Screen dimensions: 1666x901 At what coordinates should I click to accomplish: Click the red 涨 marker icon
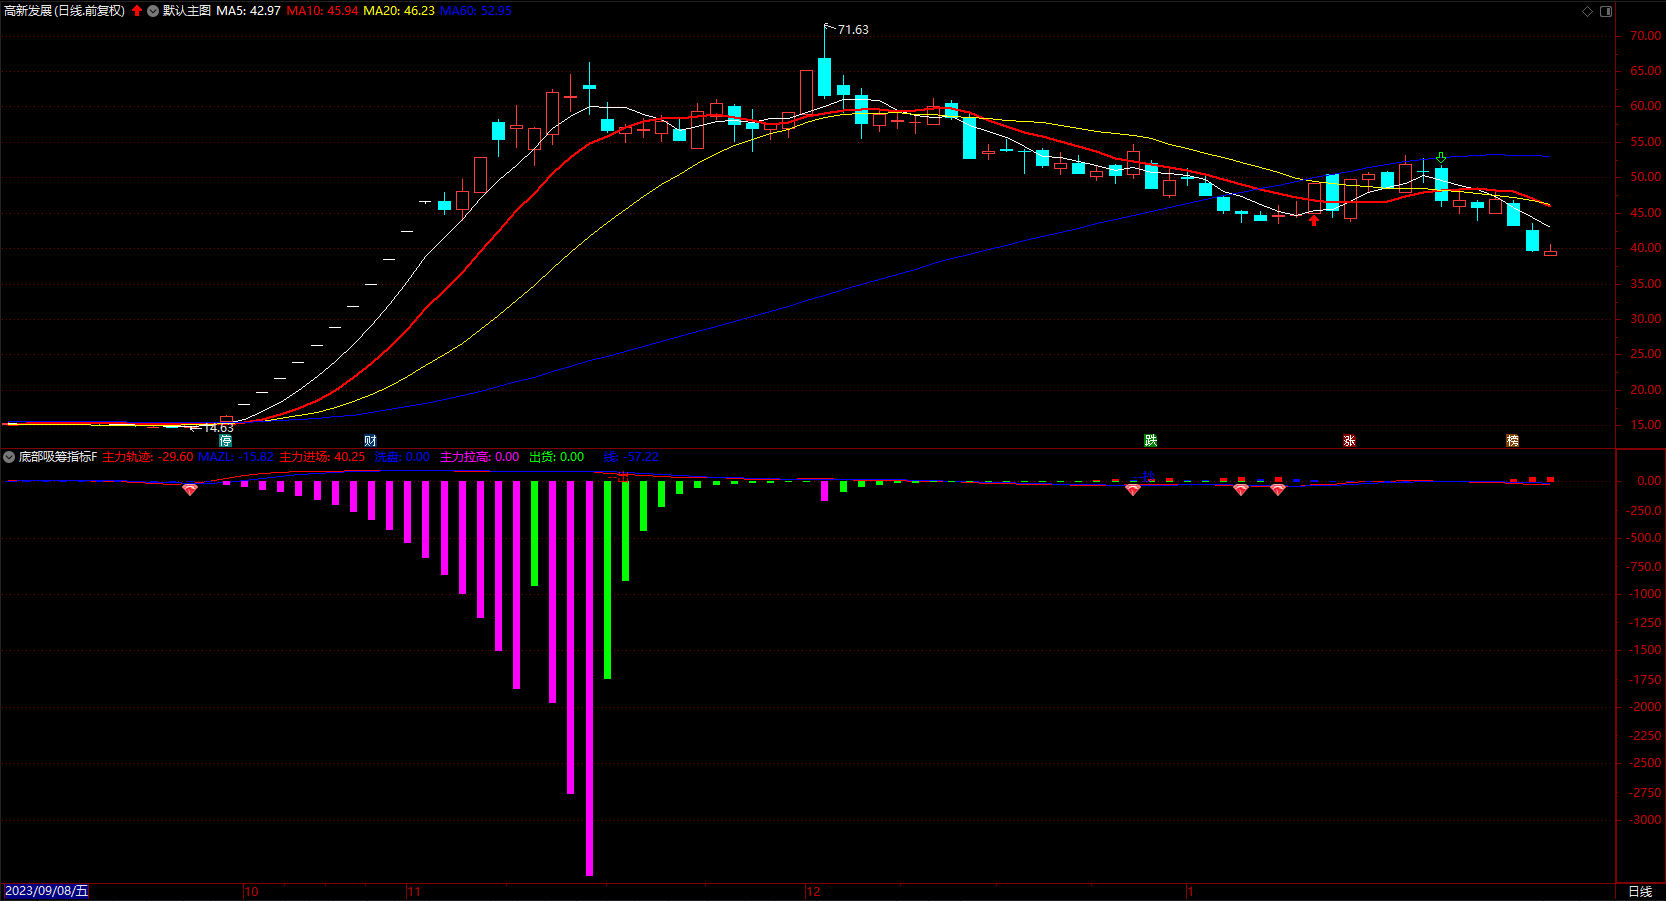pos(1349,441)
